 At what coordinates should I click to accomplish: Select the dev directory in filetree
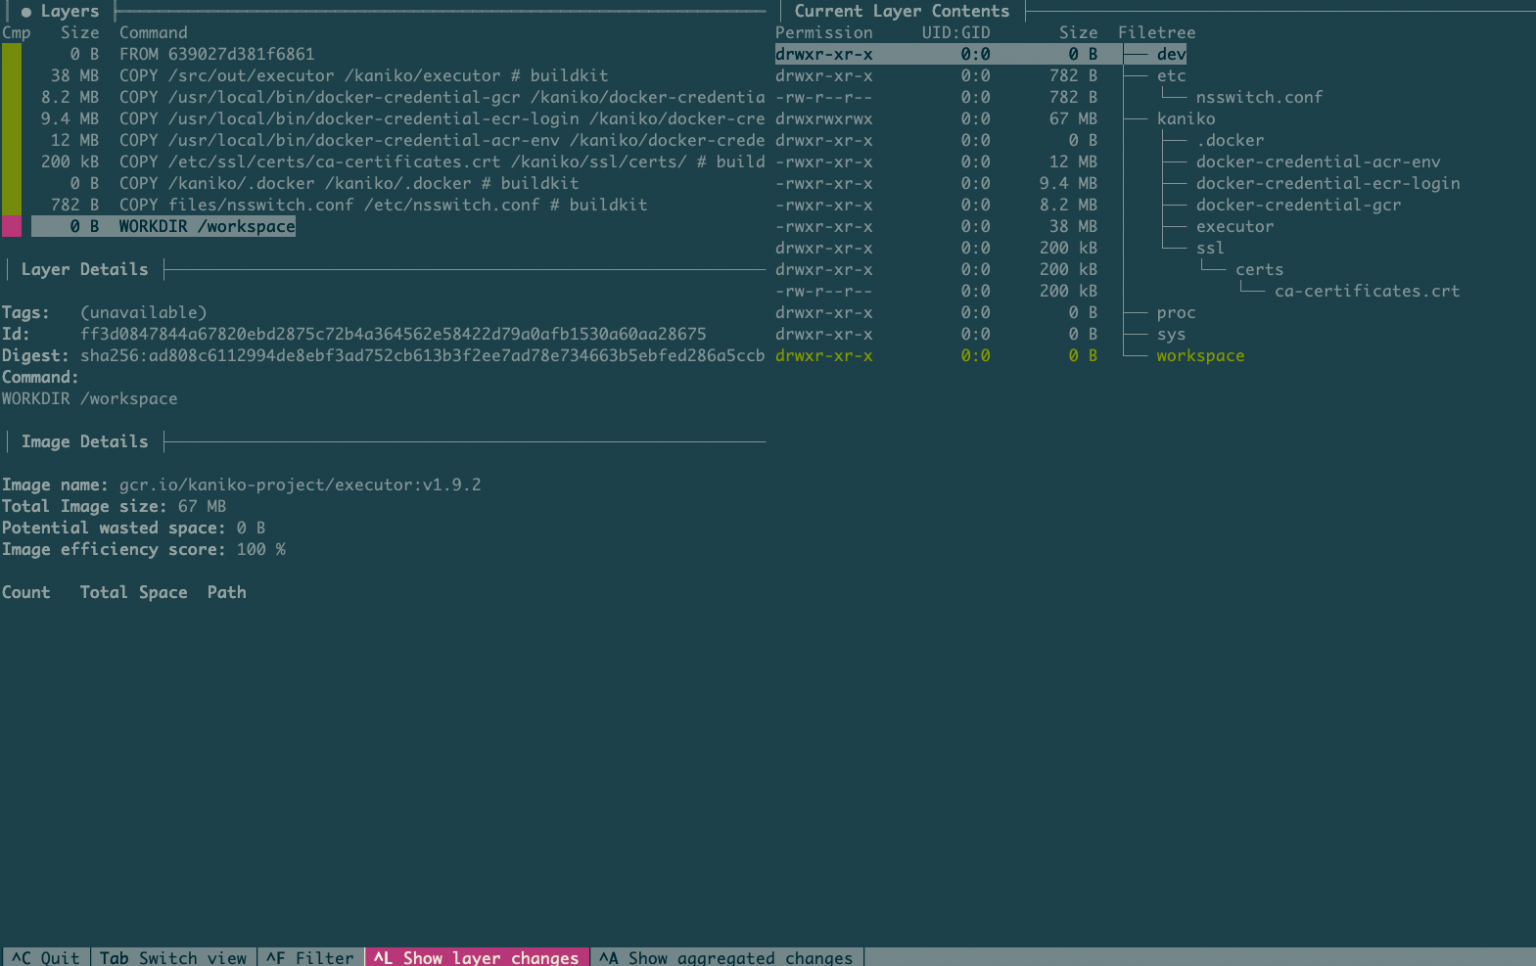(x=1171, y=54)
